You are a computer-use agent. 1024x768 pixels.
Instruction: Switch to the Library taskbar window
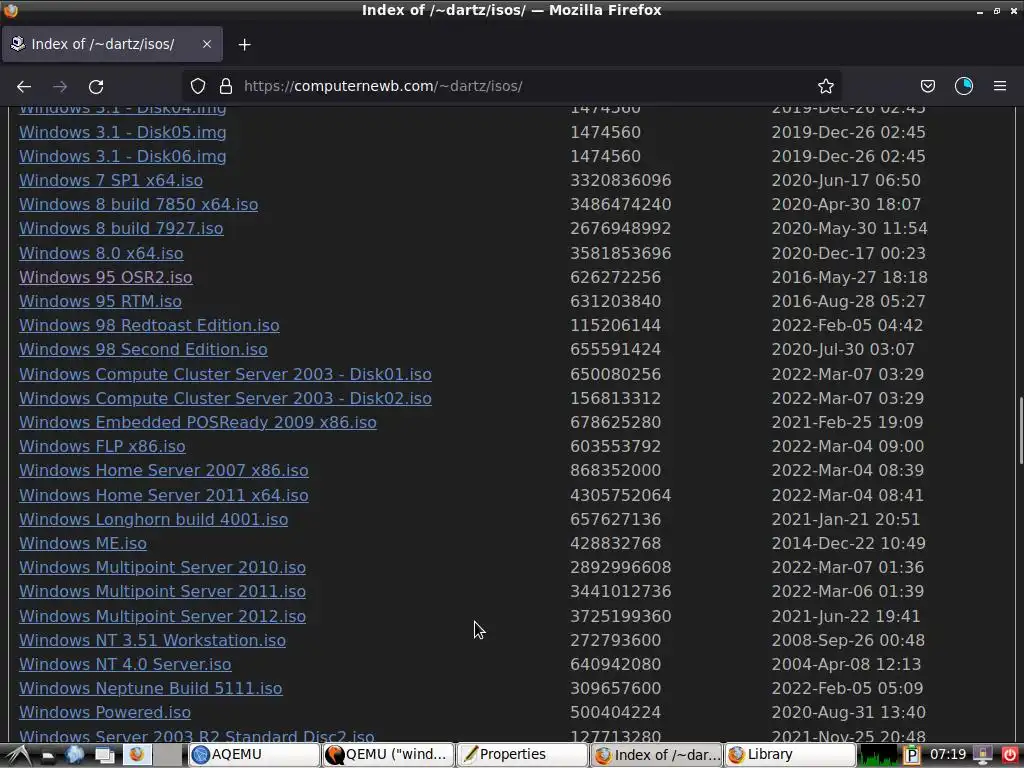click(790, 755)
